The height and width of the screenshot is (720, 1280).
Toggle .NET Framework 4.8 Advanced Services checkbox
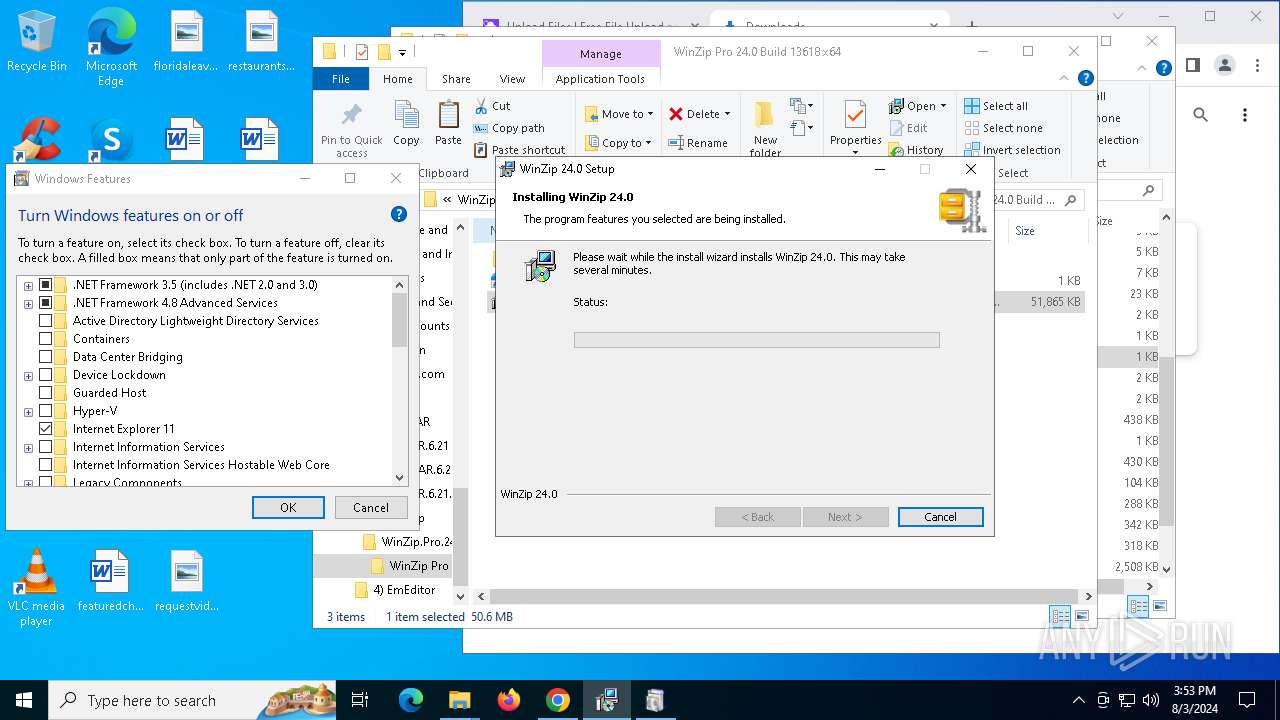pyautogui.click(x=45, y=303)
